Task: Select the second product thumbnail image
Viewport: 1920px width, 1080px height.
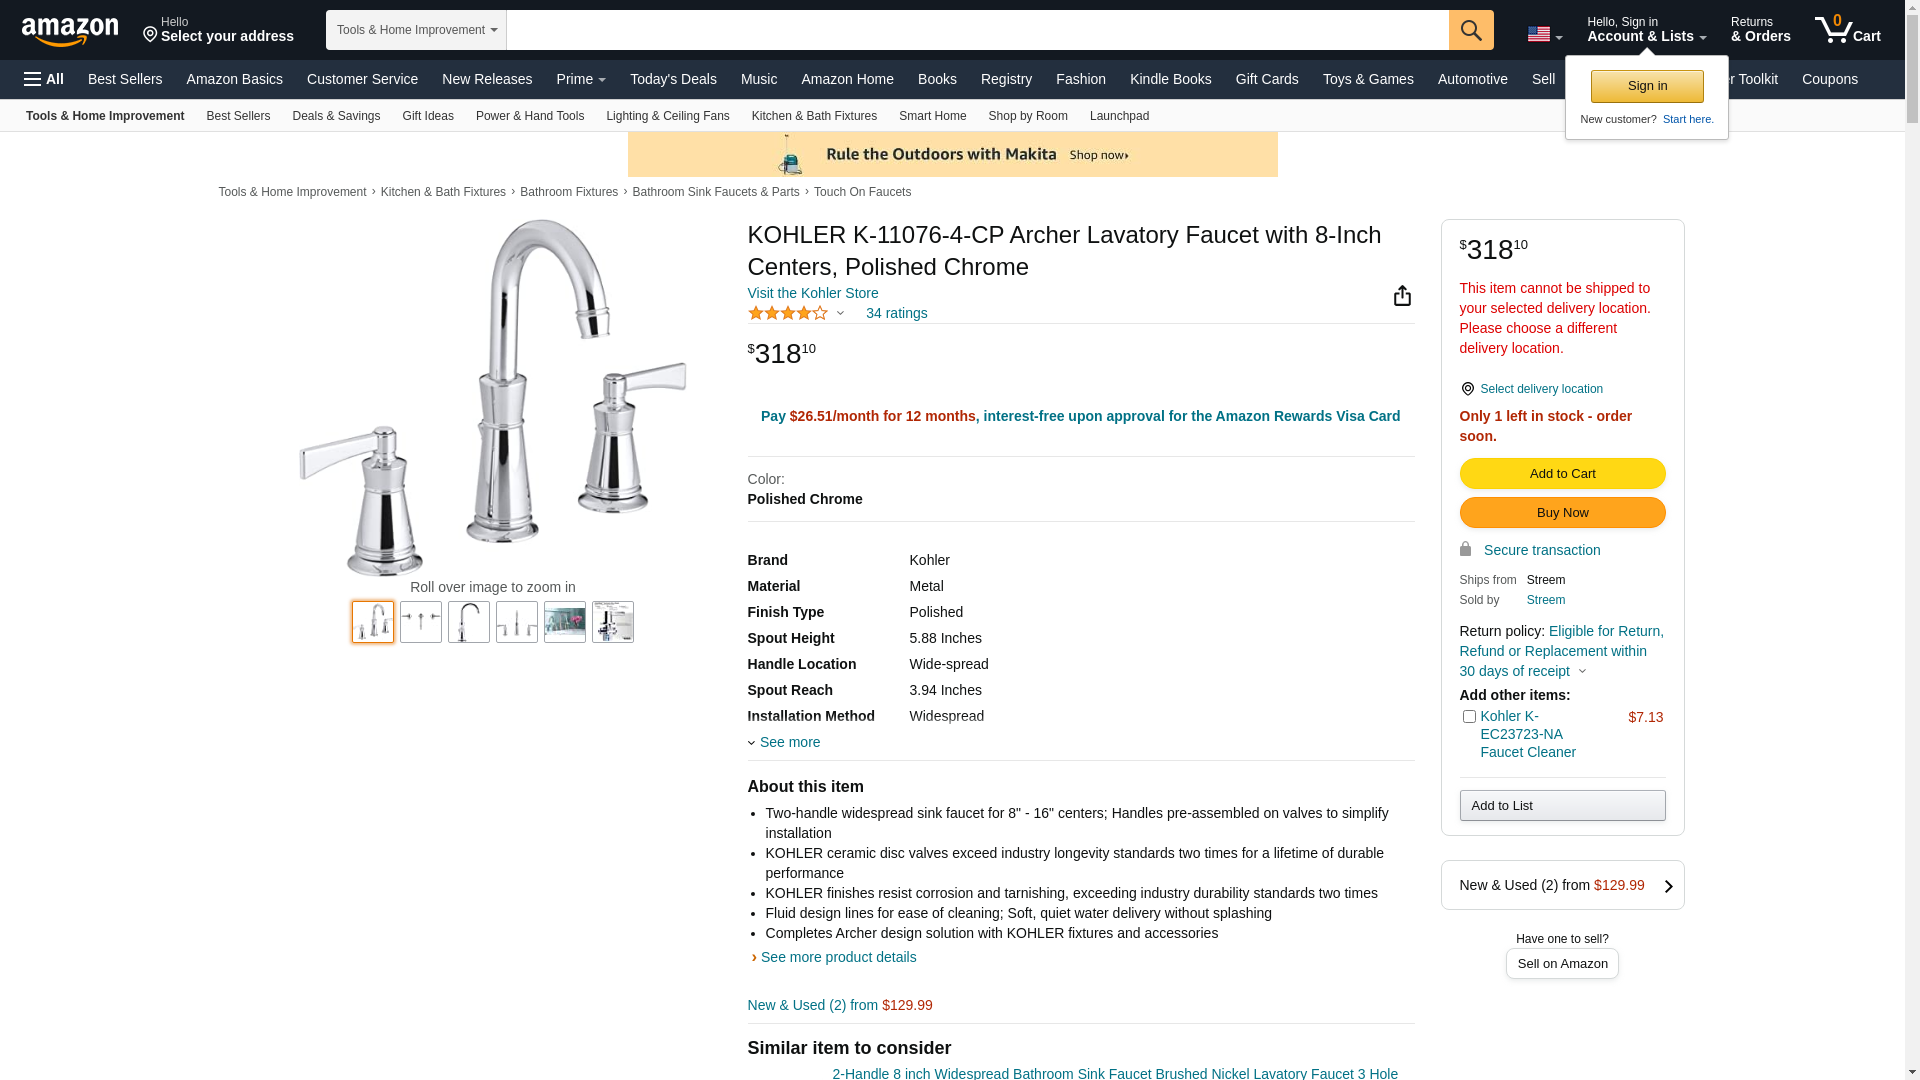Action: 421,622
